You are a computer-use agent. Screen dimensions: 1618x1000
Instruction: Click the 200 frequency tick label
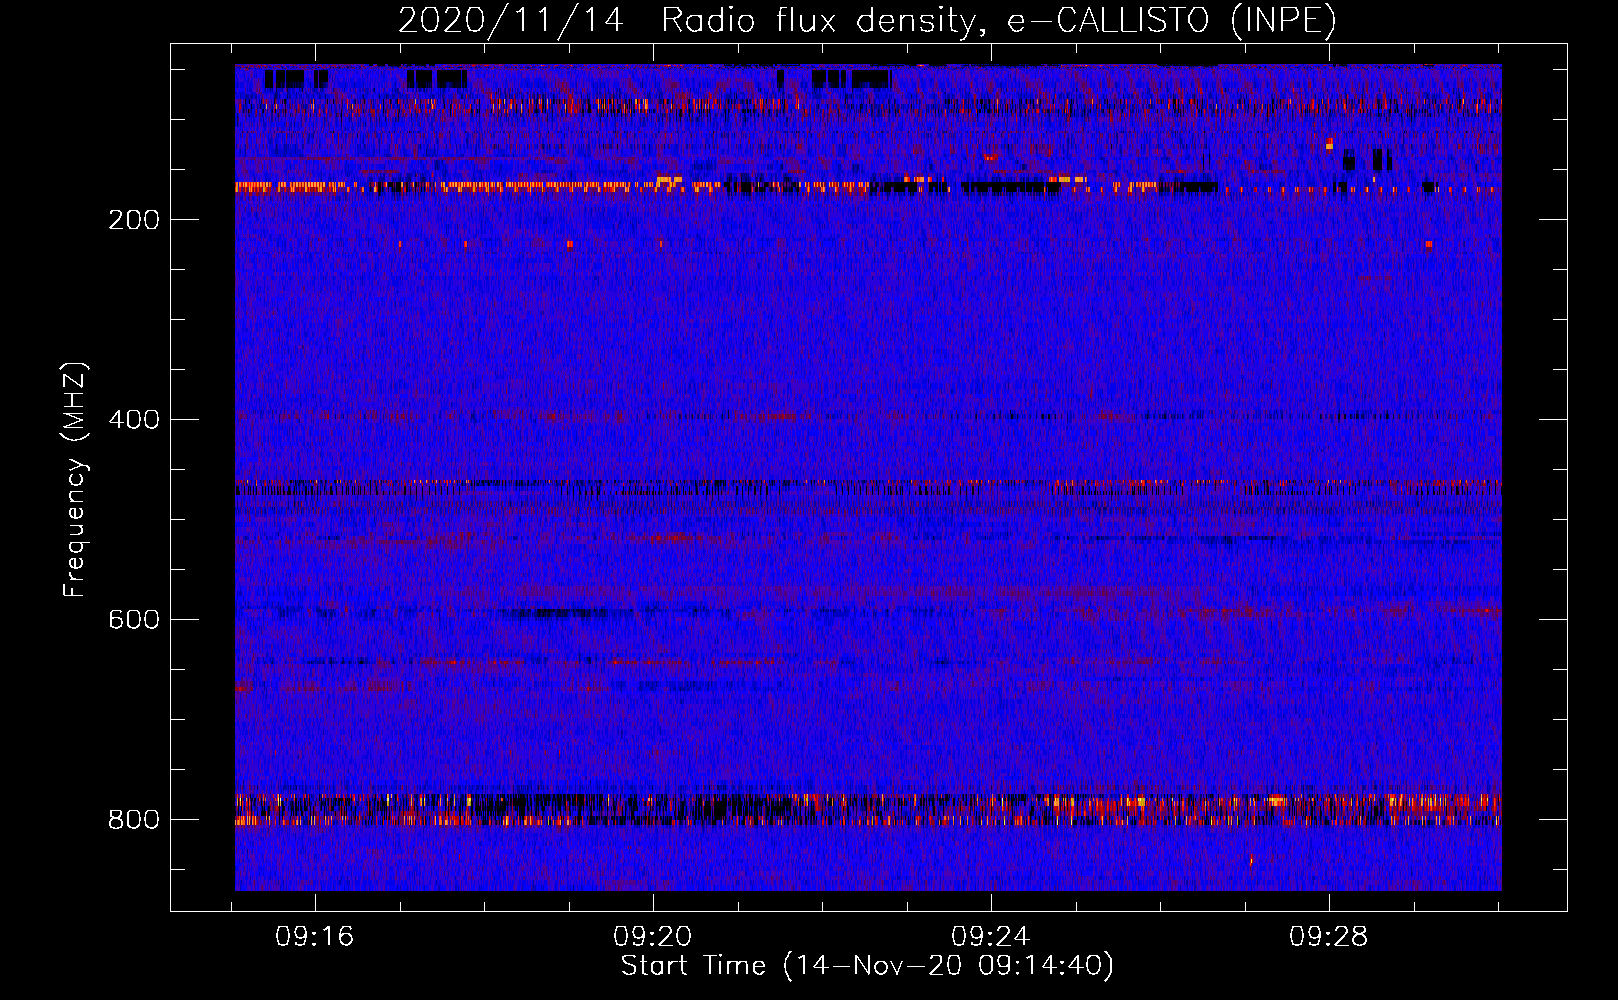pyautogui.click(x=134, y=220)
